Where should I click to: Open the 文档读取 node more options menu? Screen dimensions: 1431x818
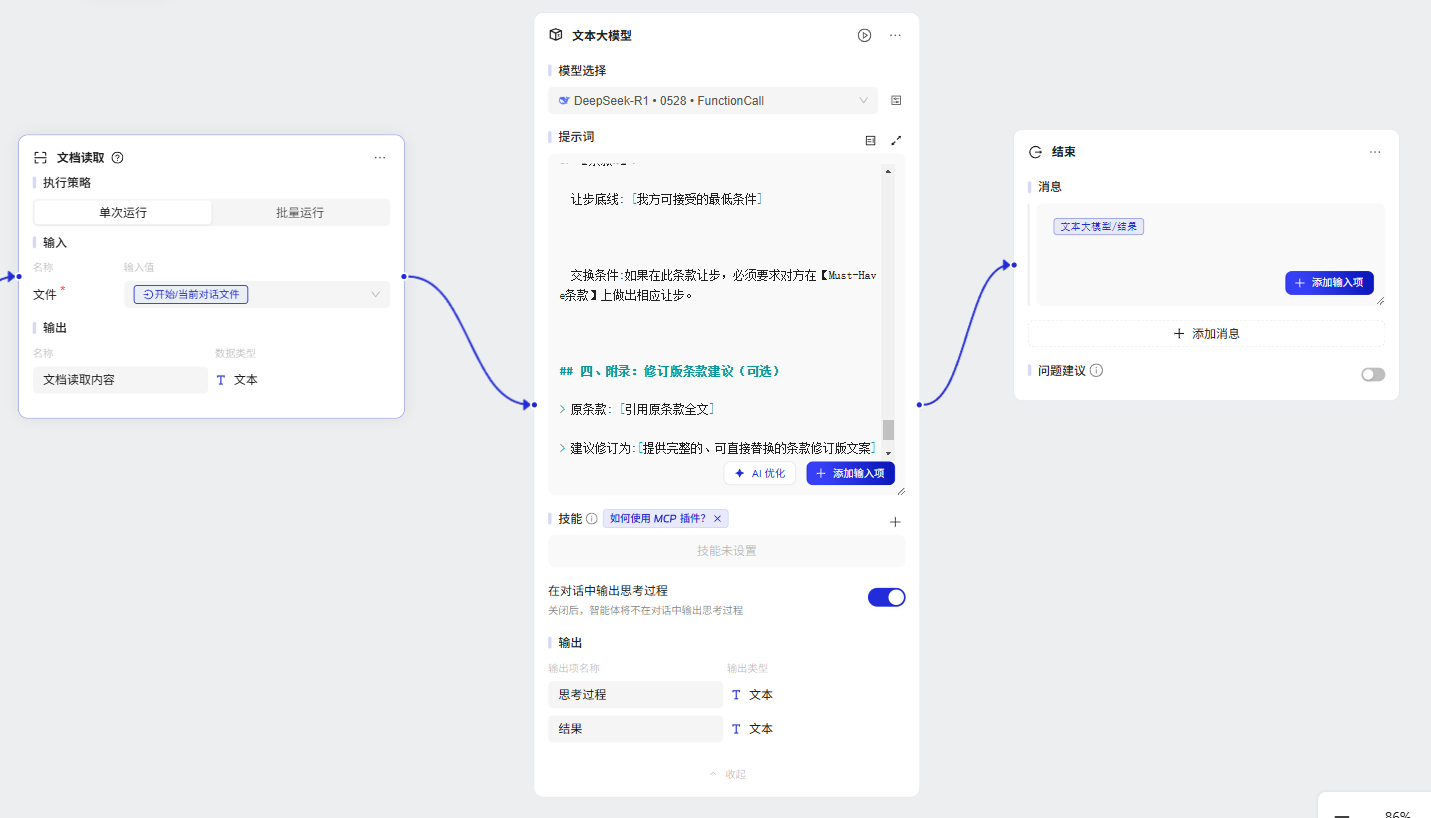tap(380, 157)
